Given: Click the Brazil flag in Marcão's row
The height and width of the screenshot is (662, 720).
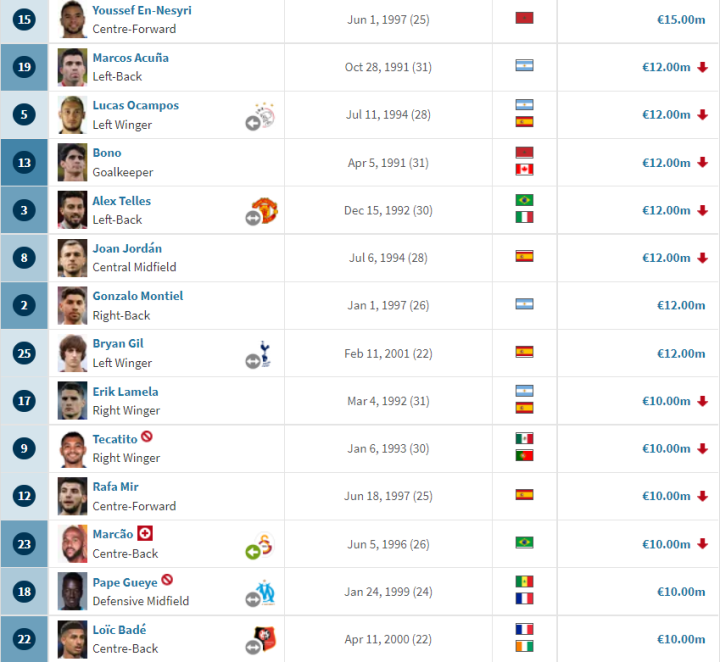Looking at the screenshot, I should [x=524, y=542].
